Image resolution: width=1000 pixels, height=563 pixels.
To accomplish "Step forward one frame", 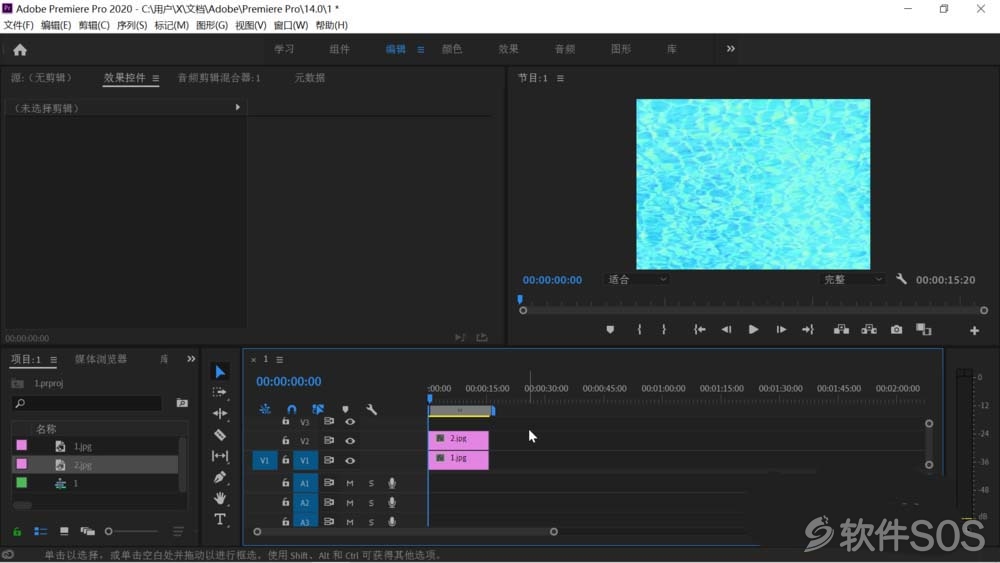I will point(781,330).
